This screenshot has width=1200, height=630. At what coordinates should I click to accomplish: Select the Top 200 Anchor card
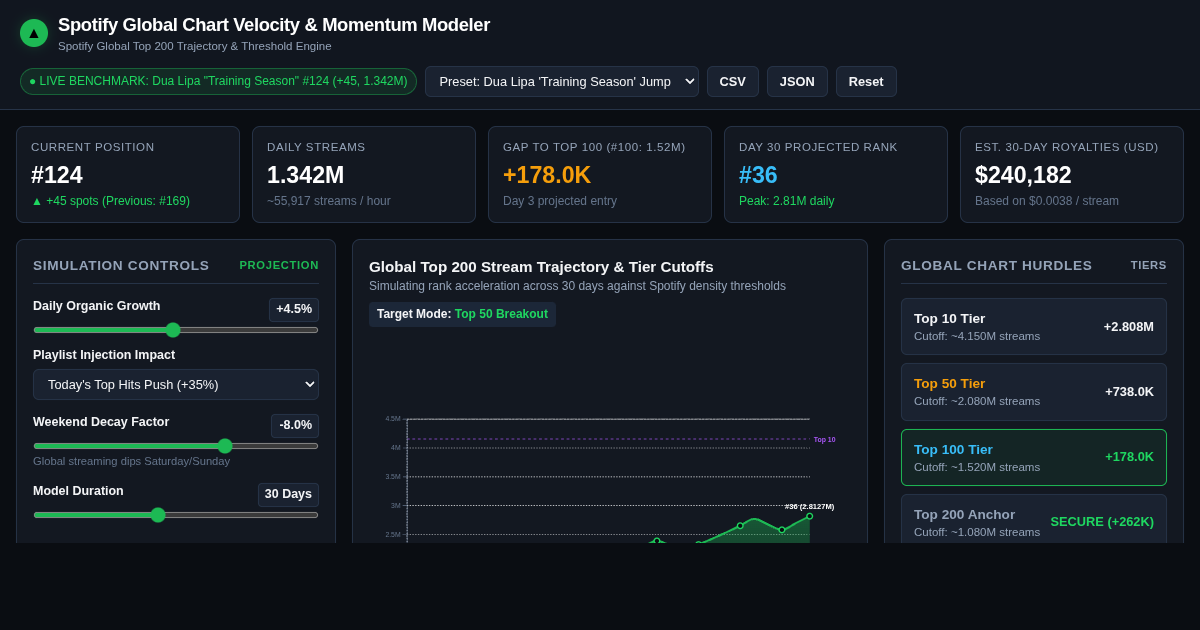[1034, 520]
